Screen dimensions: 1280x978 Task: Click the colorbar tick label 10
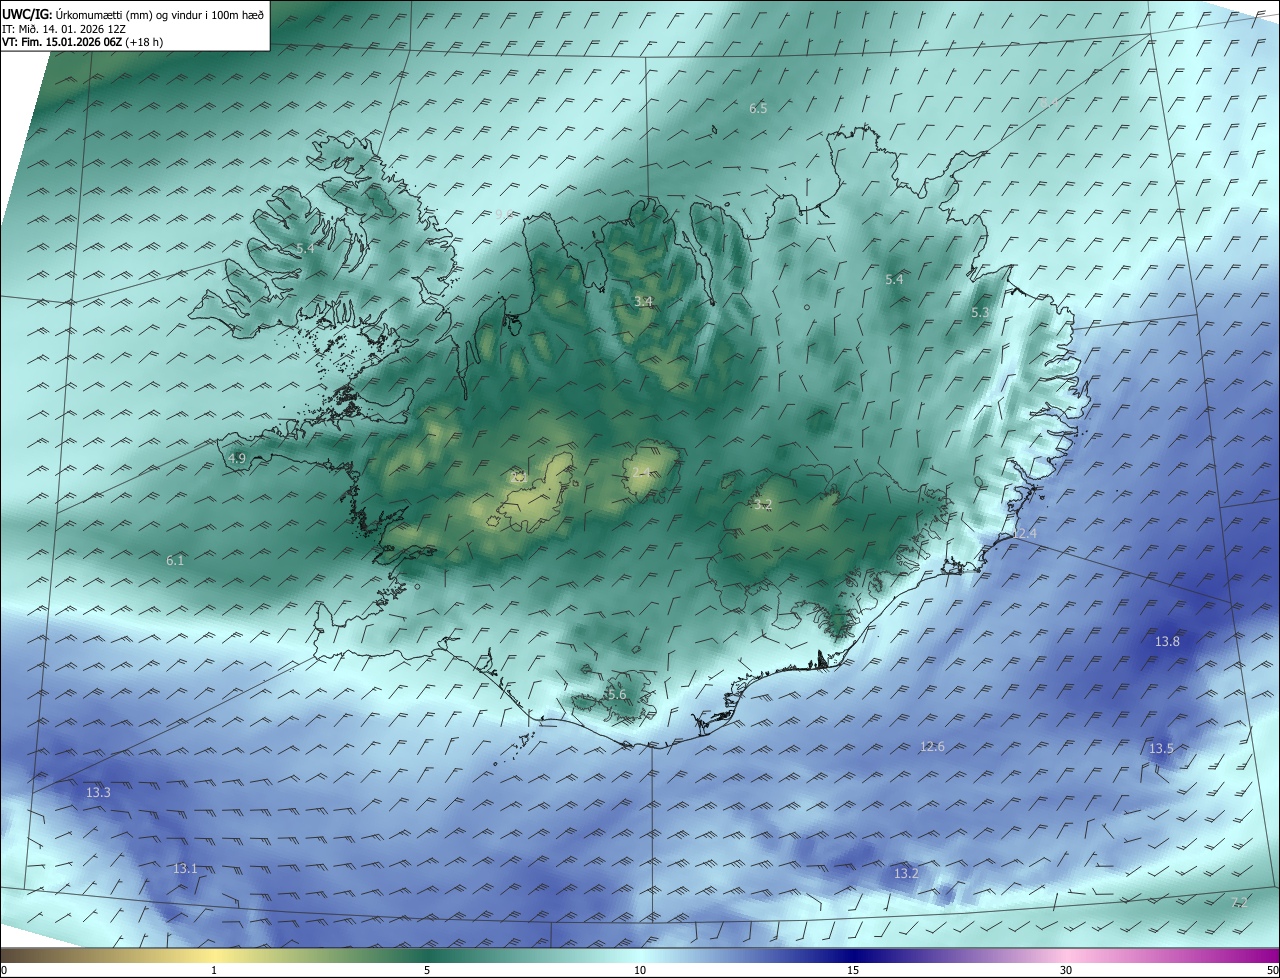pos(640,970)
